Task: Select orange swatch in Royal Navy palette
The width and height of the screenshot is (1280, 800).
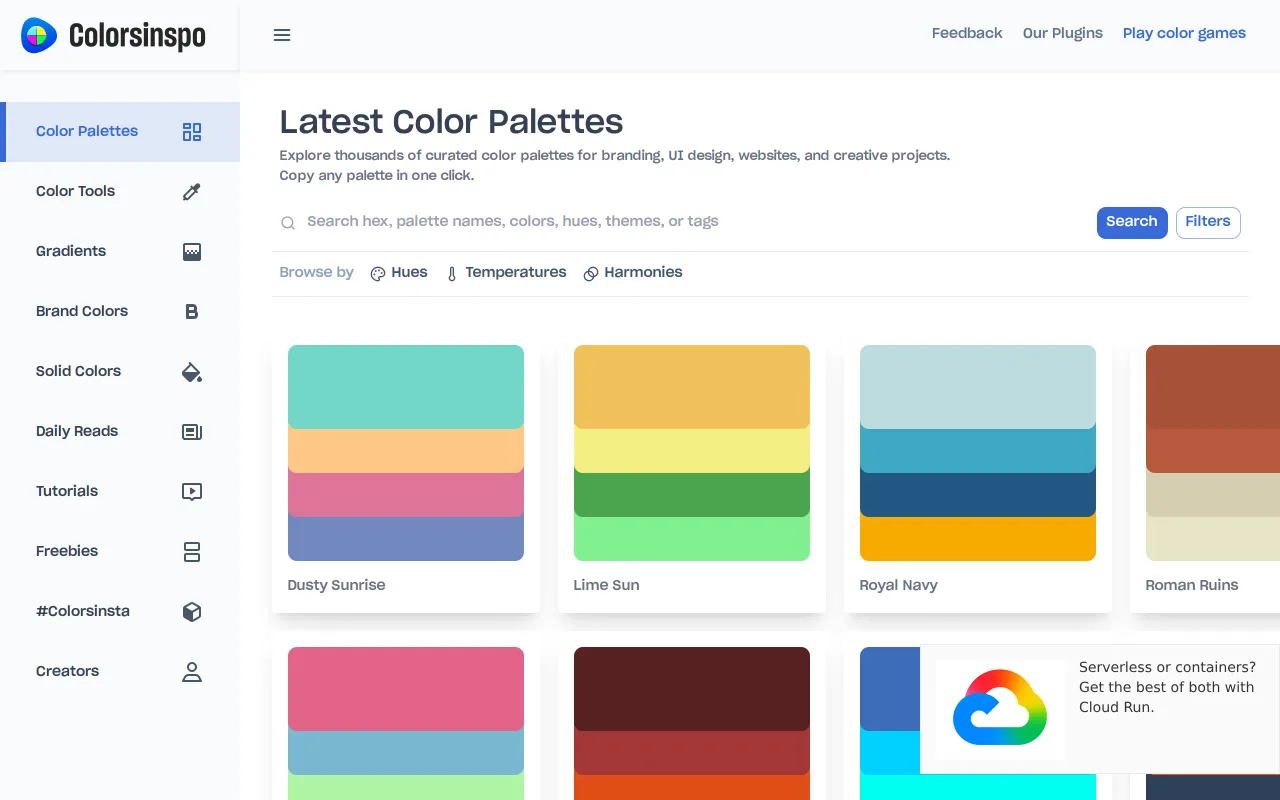Action: pyautogui.click(x=978, y=539)
